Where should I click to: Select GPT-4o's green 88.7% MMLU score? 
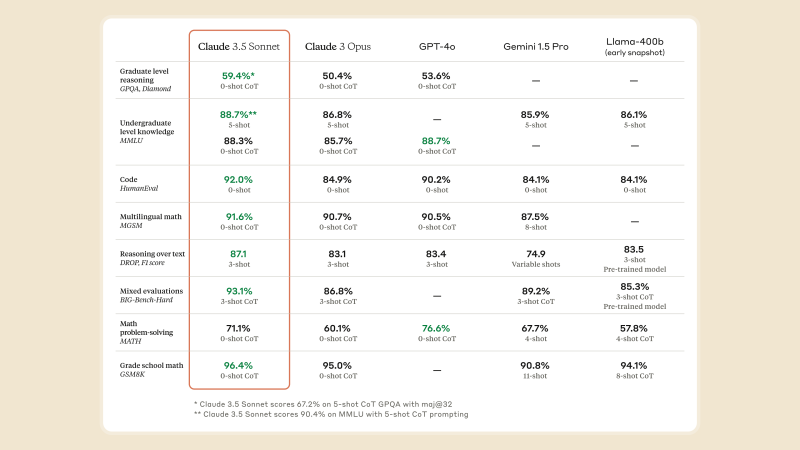[x=436, y=141]
